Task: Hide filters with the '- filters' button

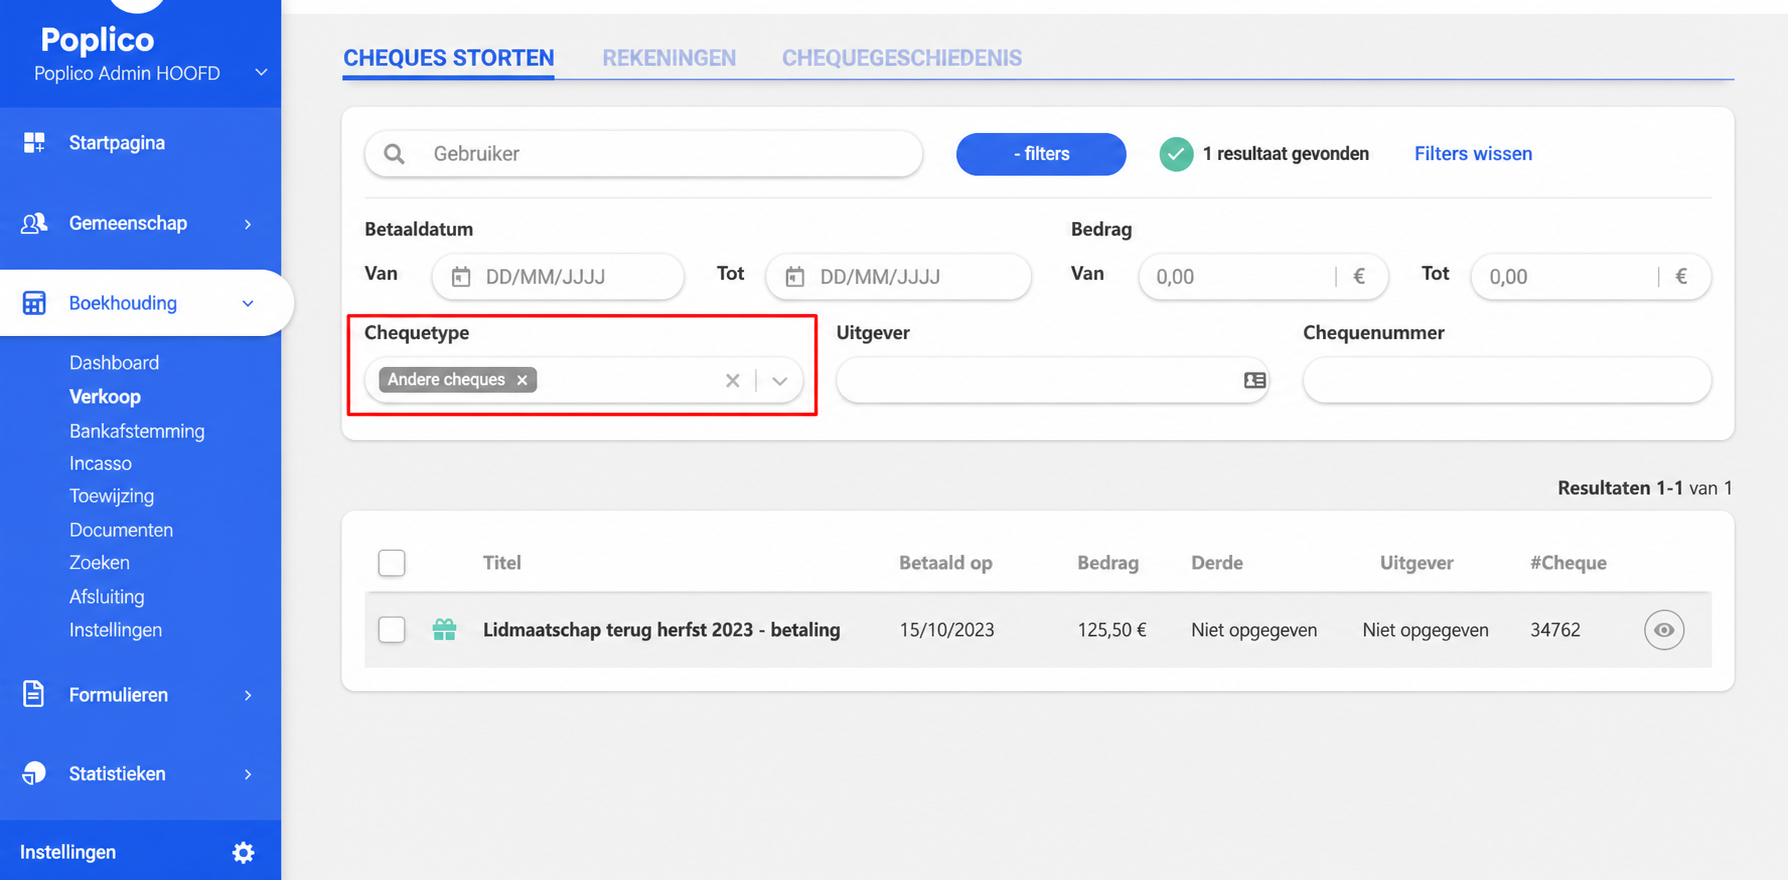Action: (1041, 154)
